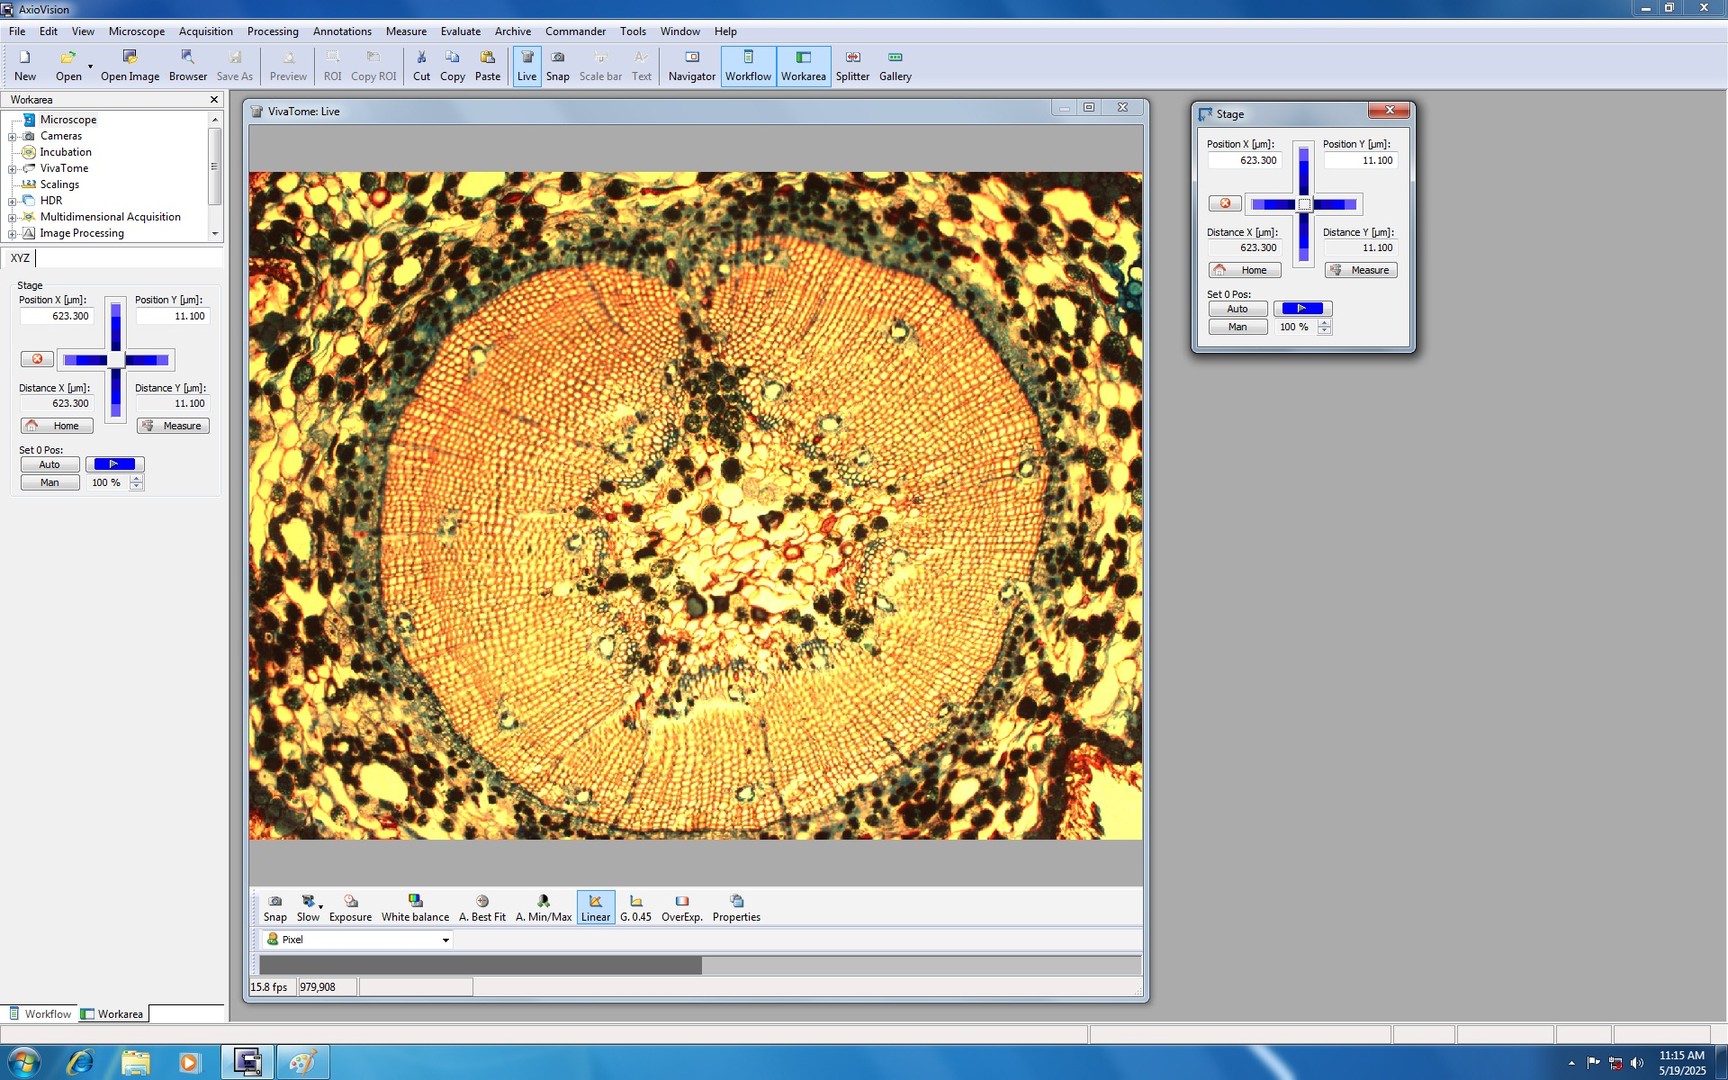The height and width of the screenshot is (1080, 1728).
Task: Open the image Gallery
Action: point(894,65)
